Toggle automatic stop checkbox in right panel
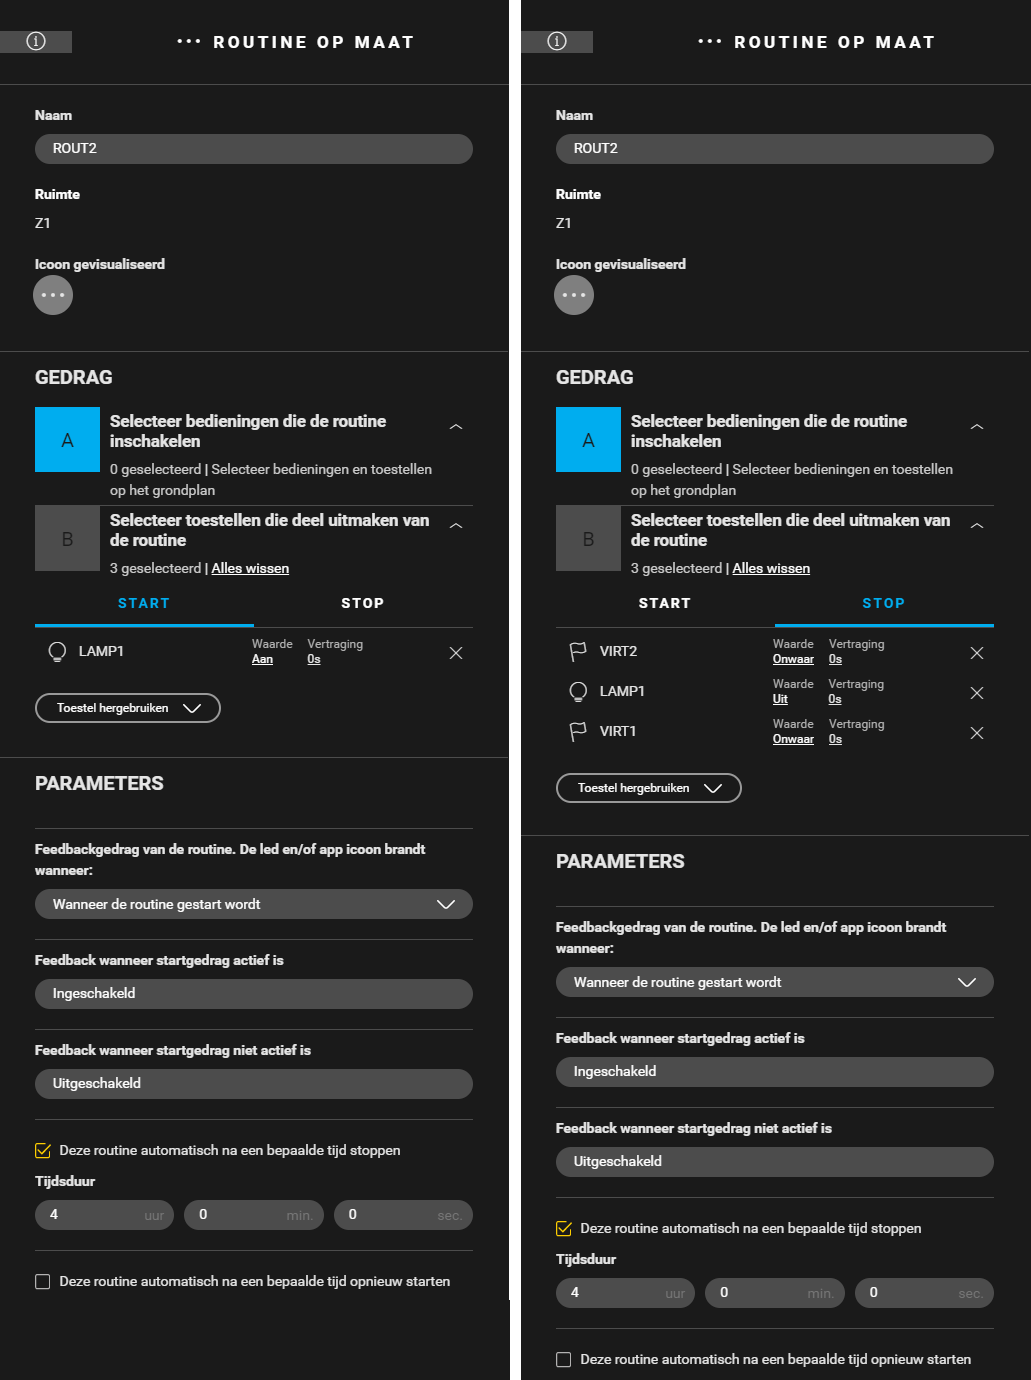The height and width of the screenshot is (1380, 1031). [564, 1228]
